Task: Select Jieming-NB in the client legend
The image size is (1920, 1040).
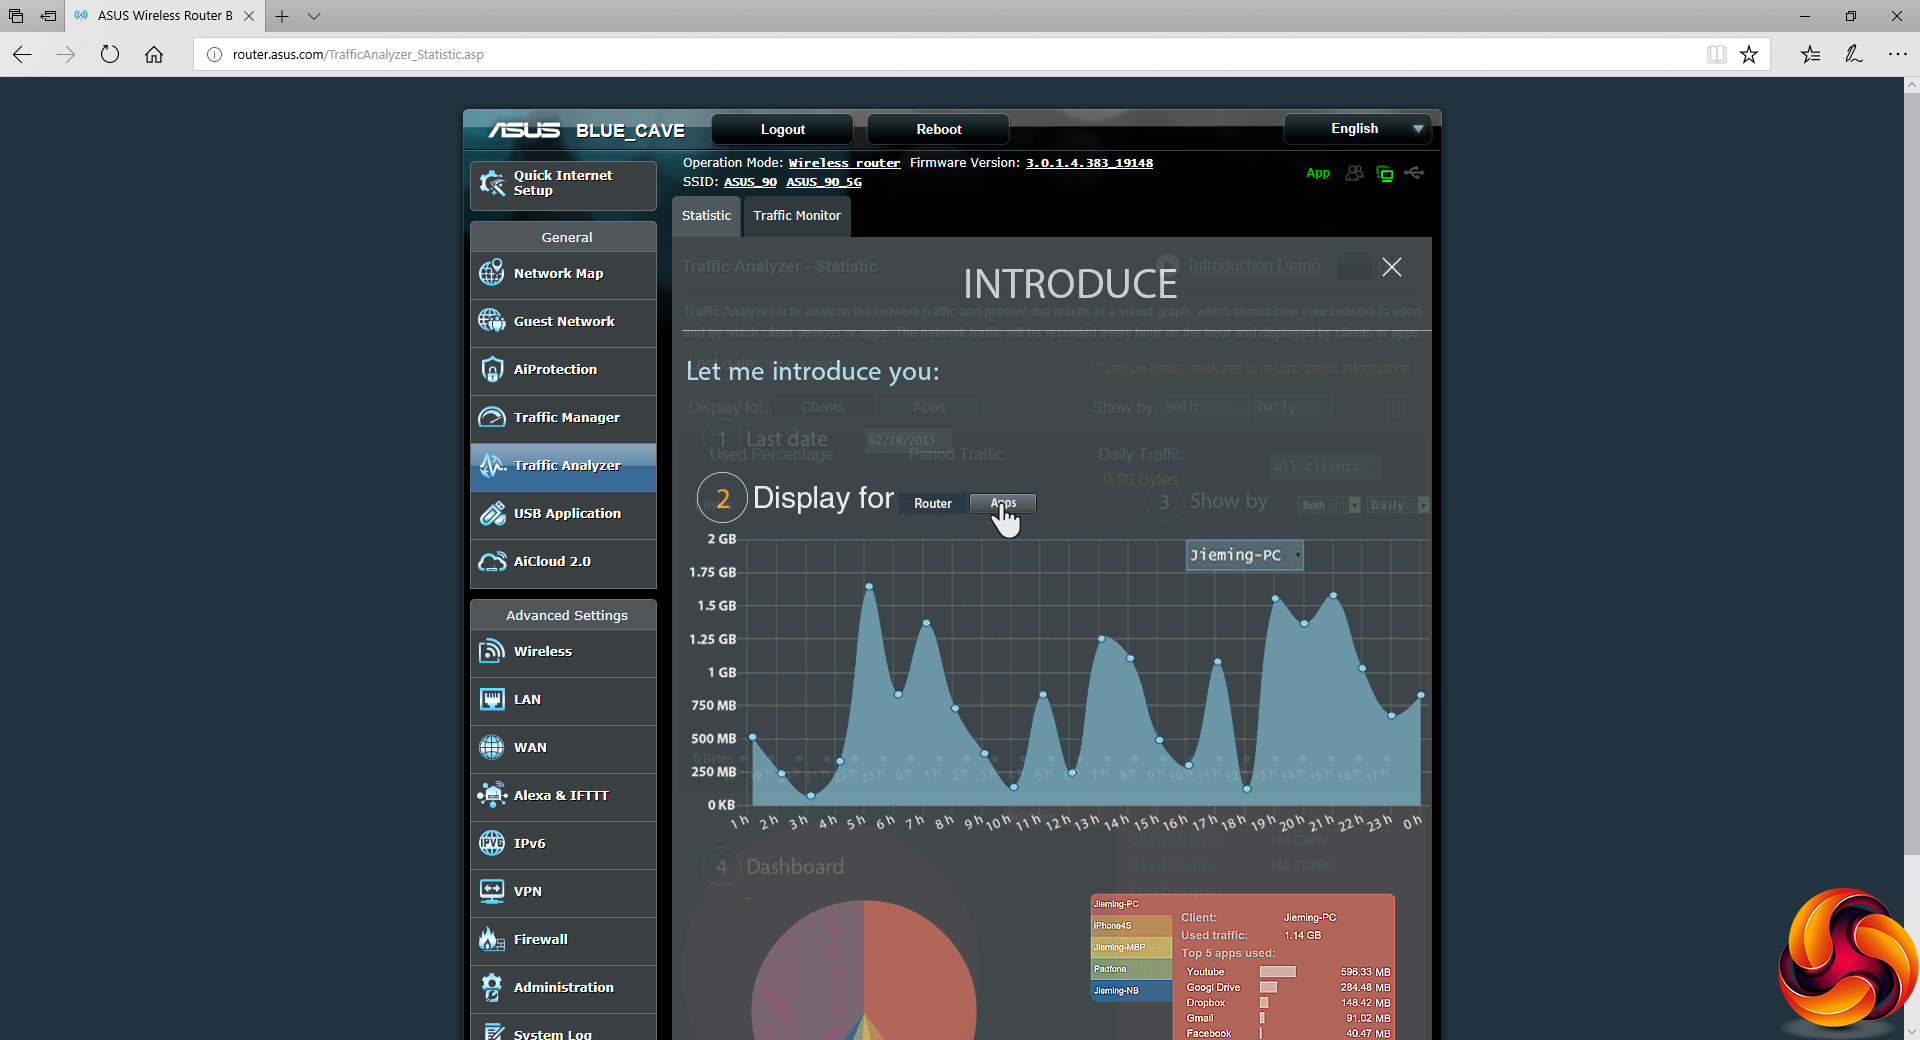Action: [1131, 991]
